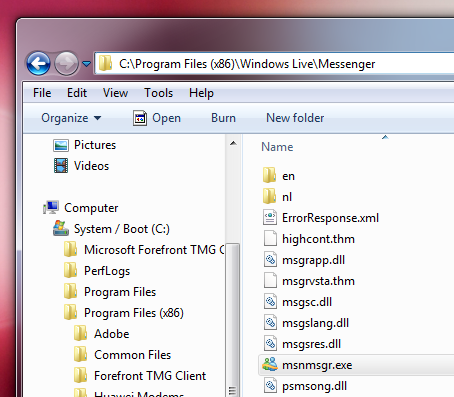
Task: Click the msgslang.dll gear file icon
Action: [x=270, y=322]
